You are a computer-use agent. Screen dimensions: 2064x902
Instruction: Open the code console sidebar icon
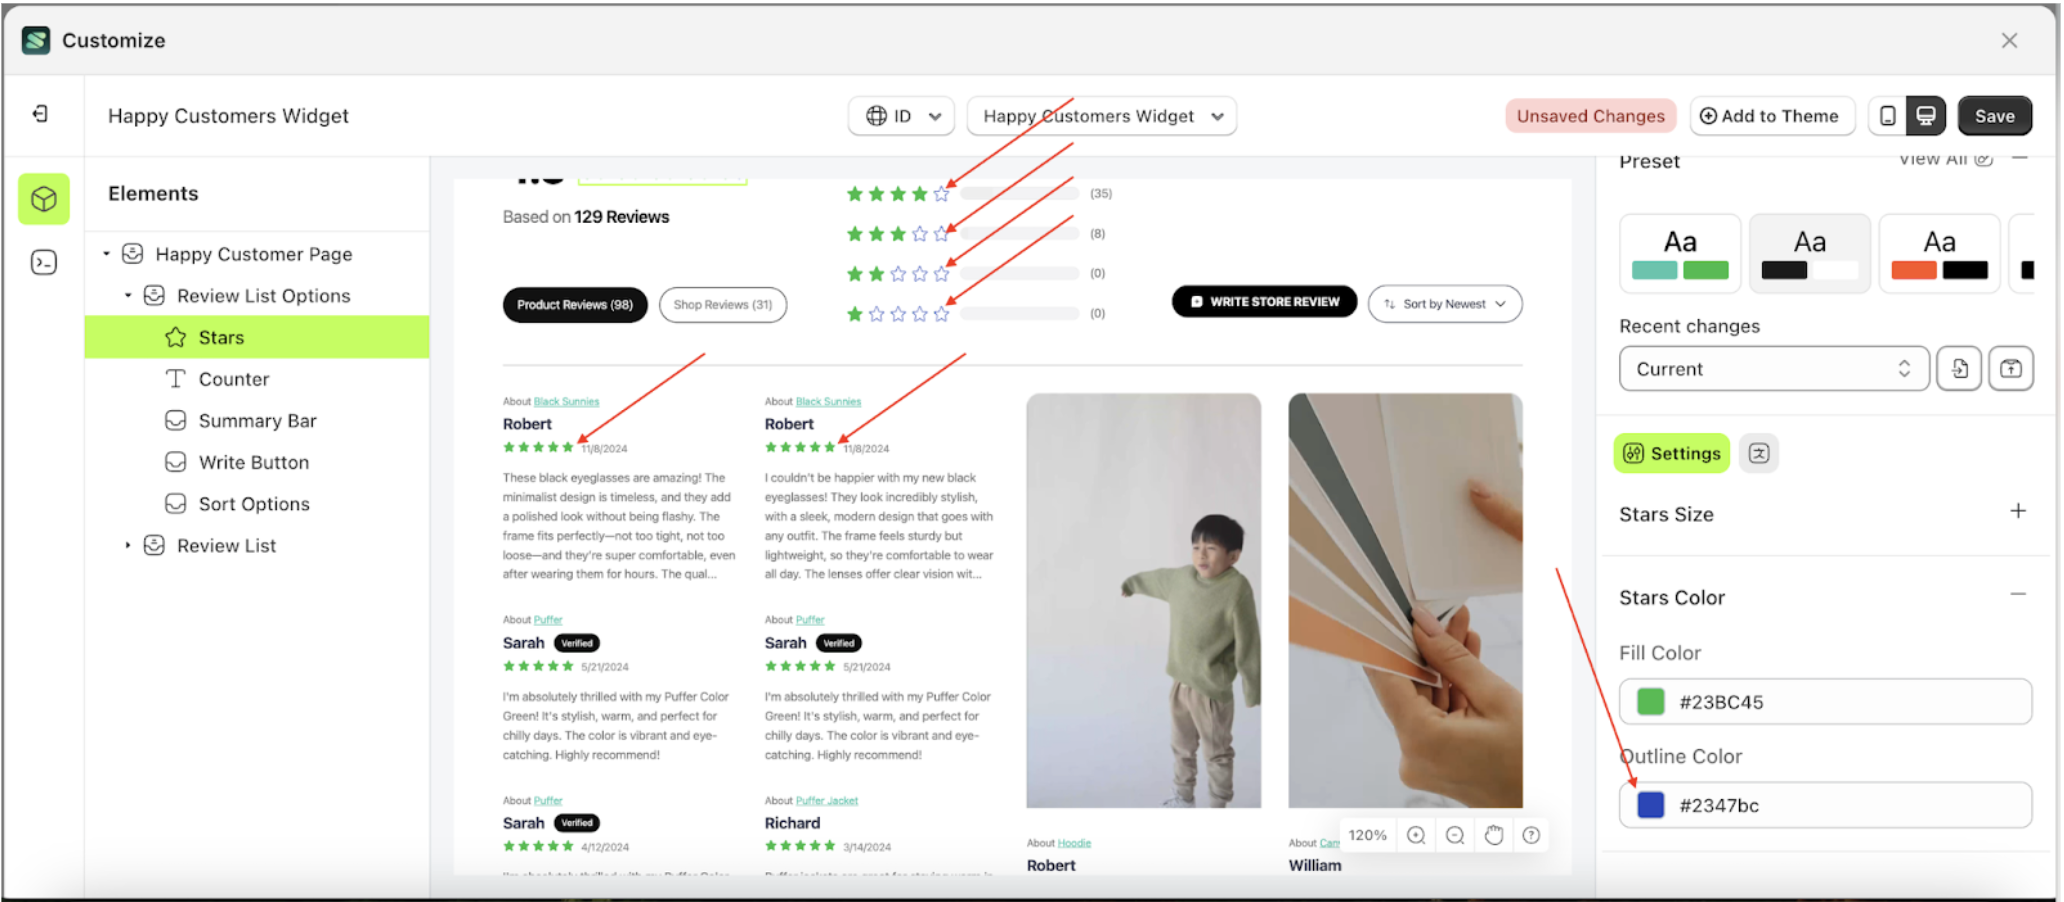tap(44, 263)
